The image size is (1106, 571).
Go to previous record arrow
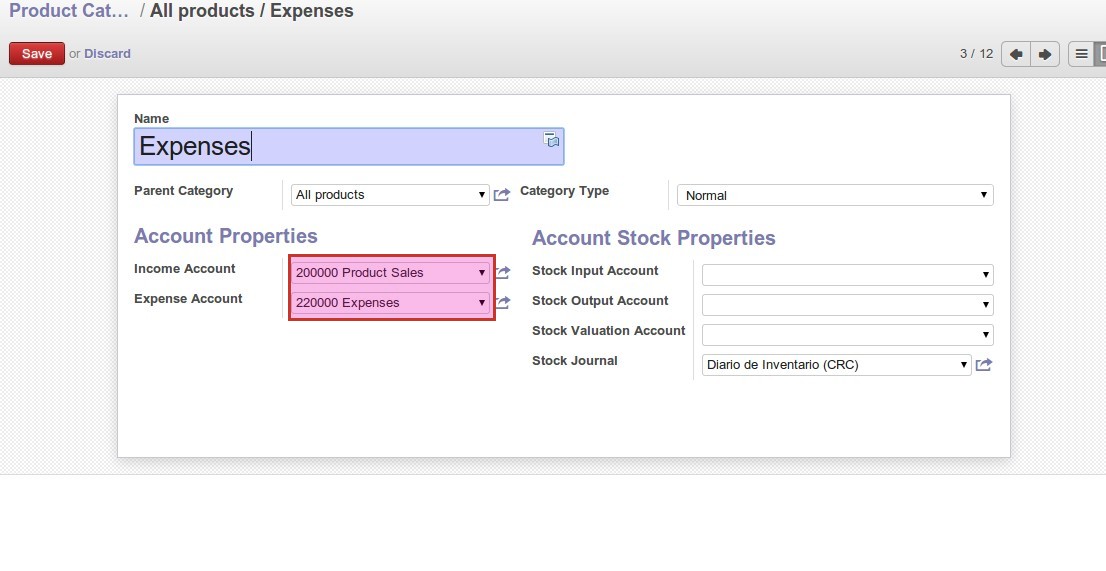coord(1016,54)
